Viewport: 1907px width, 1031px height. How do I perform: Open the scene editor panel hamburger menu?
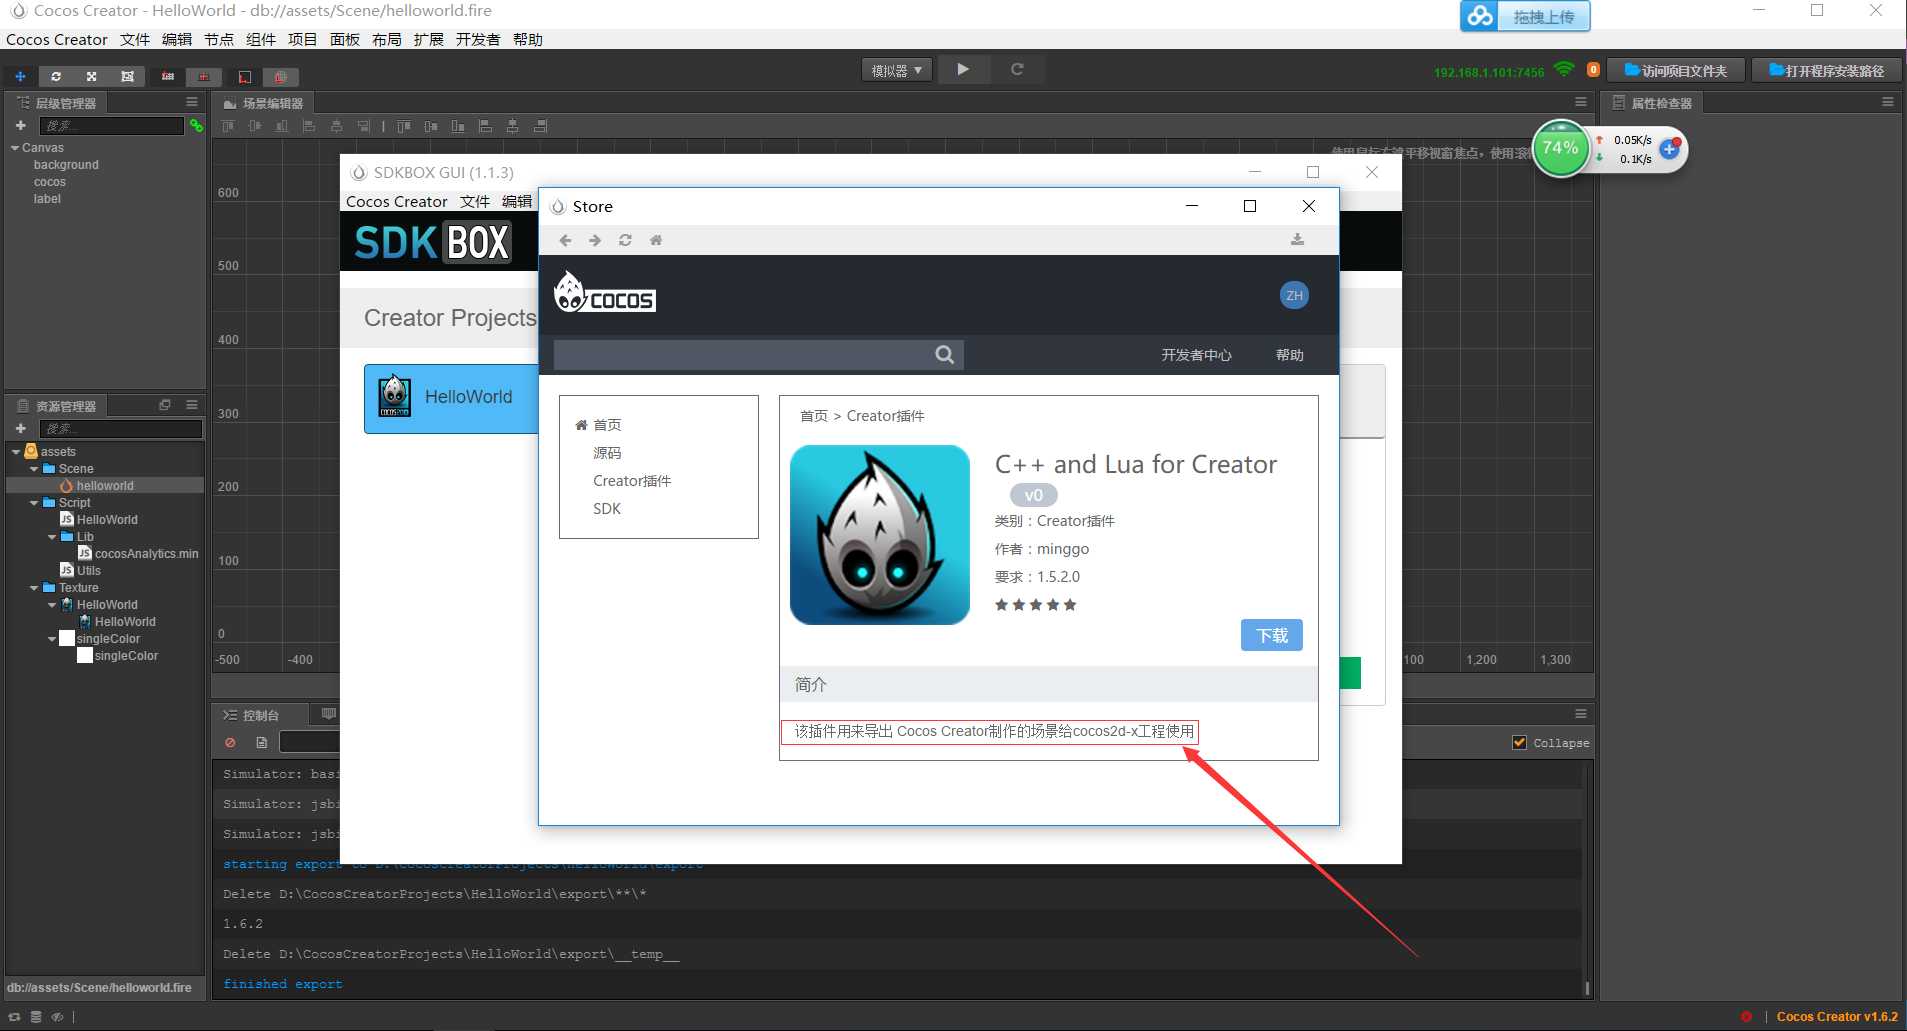[1581, 102]
